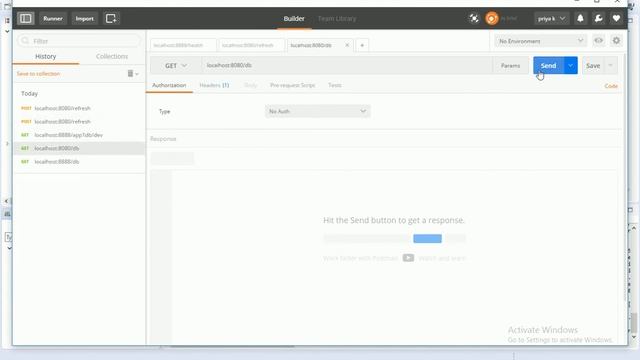640x360 pixels.
Task: Open the Import dialog
Action: pyautogui.click(x=84, y=18)
